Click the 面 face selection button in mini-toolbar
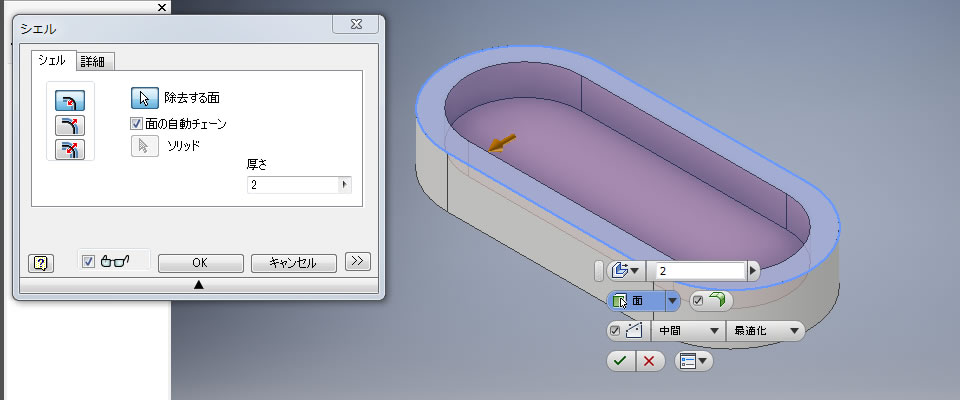This screenshot has height=400, width=960. 636,301
